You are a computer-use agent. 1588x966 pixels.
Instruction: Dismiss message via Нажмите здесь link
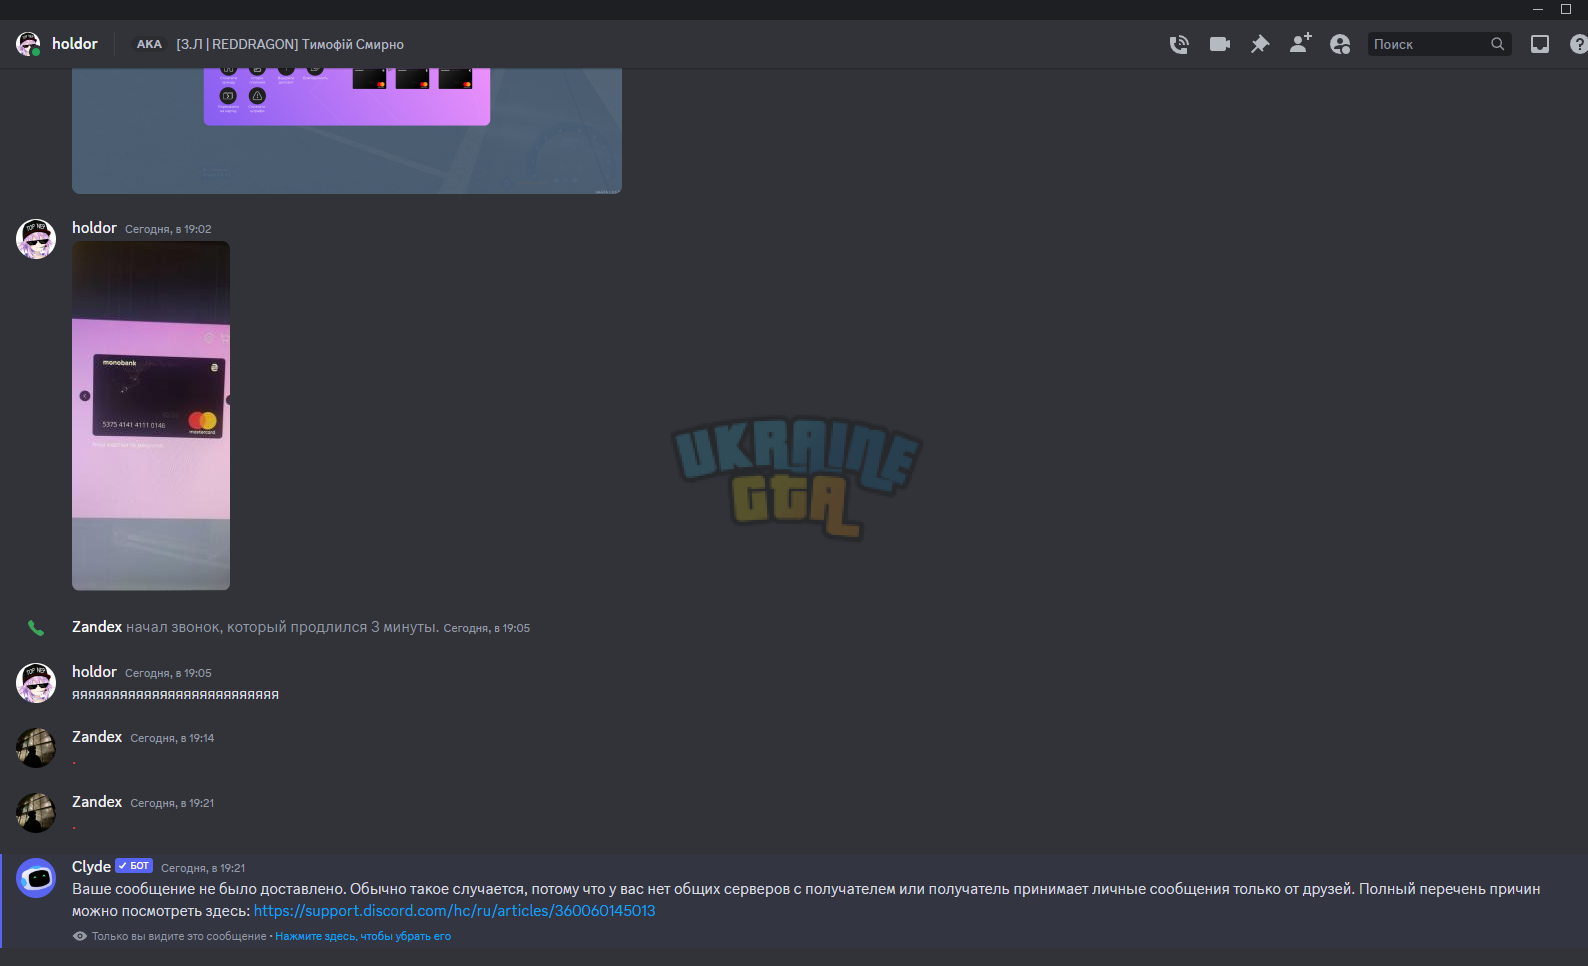click(x=363, y=936)
